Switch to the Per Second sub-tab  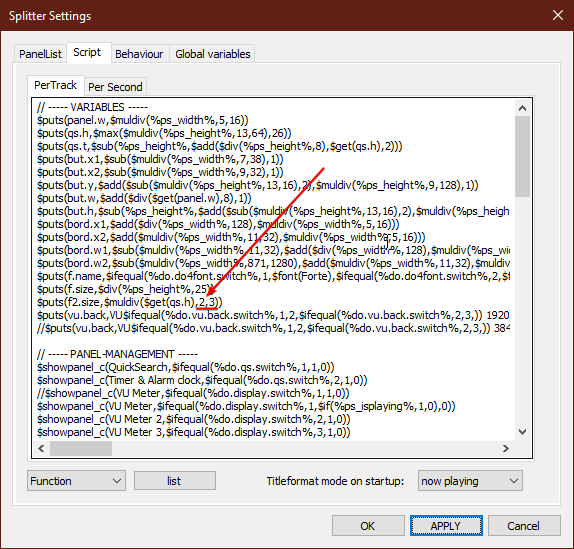pos(115,87)
